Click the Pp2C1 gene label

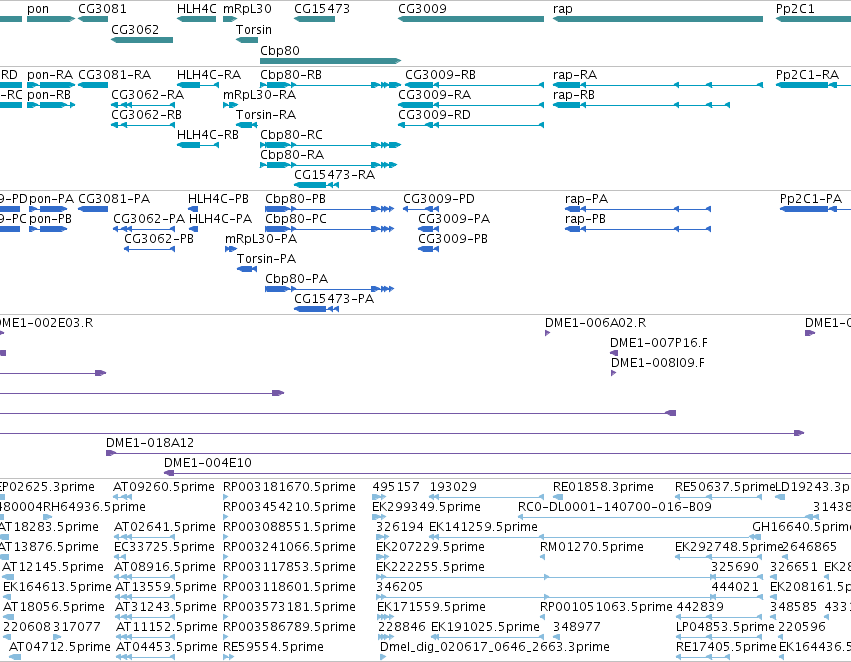click(795, 9)
